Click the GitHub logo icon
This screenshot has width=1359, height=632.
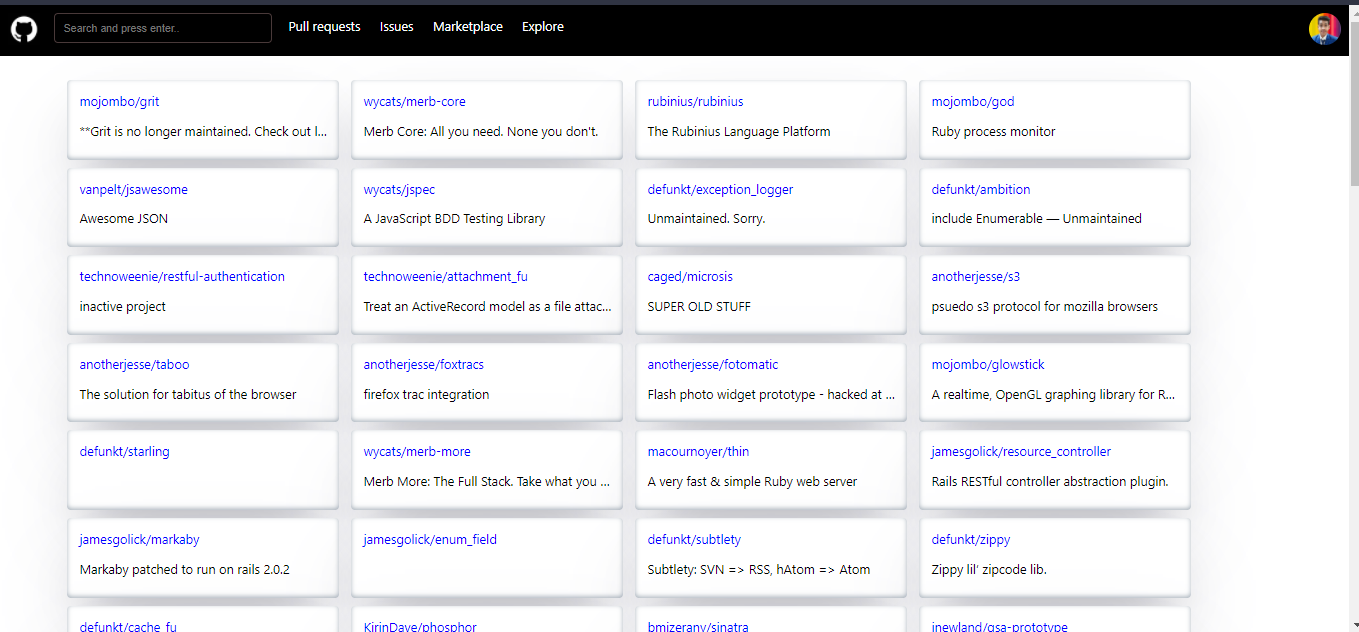(x=24, y=28)
